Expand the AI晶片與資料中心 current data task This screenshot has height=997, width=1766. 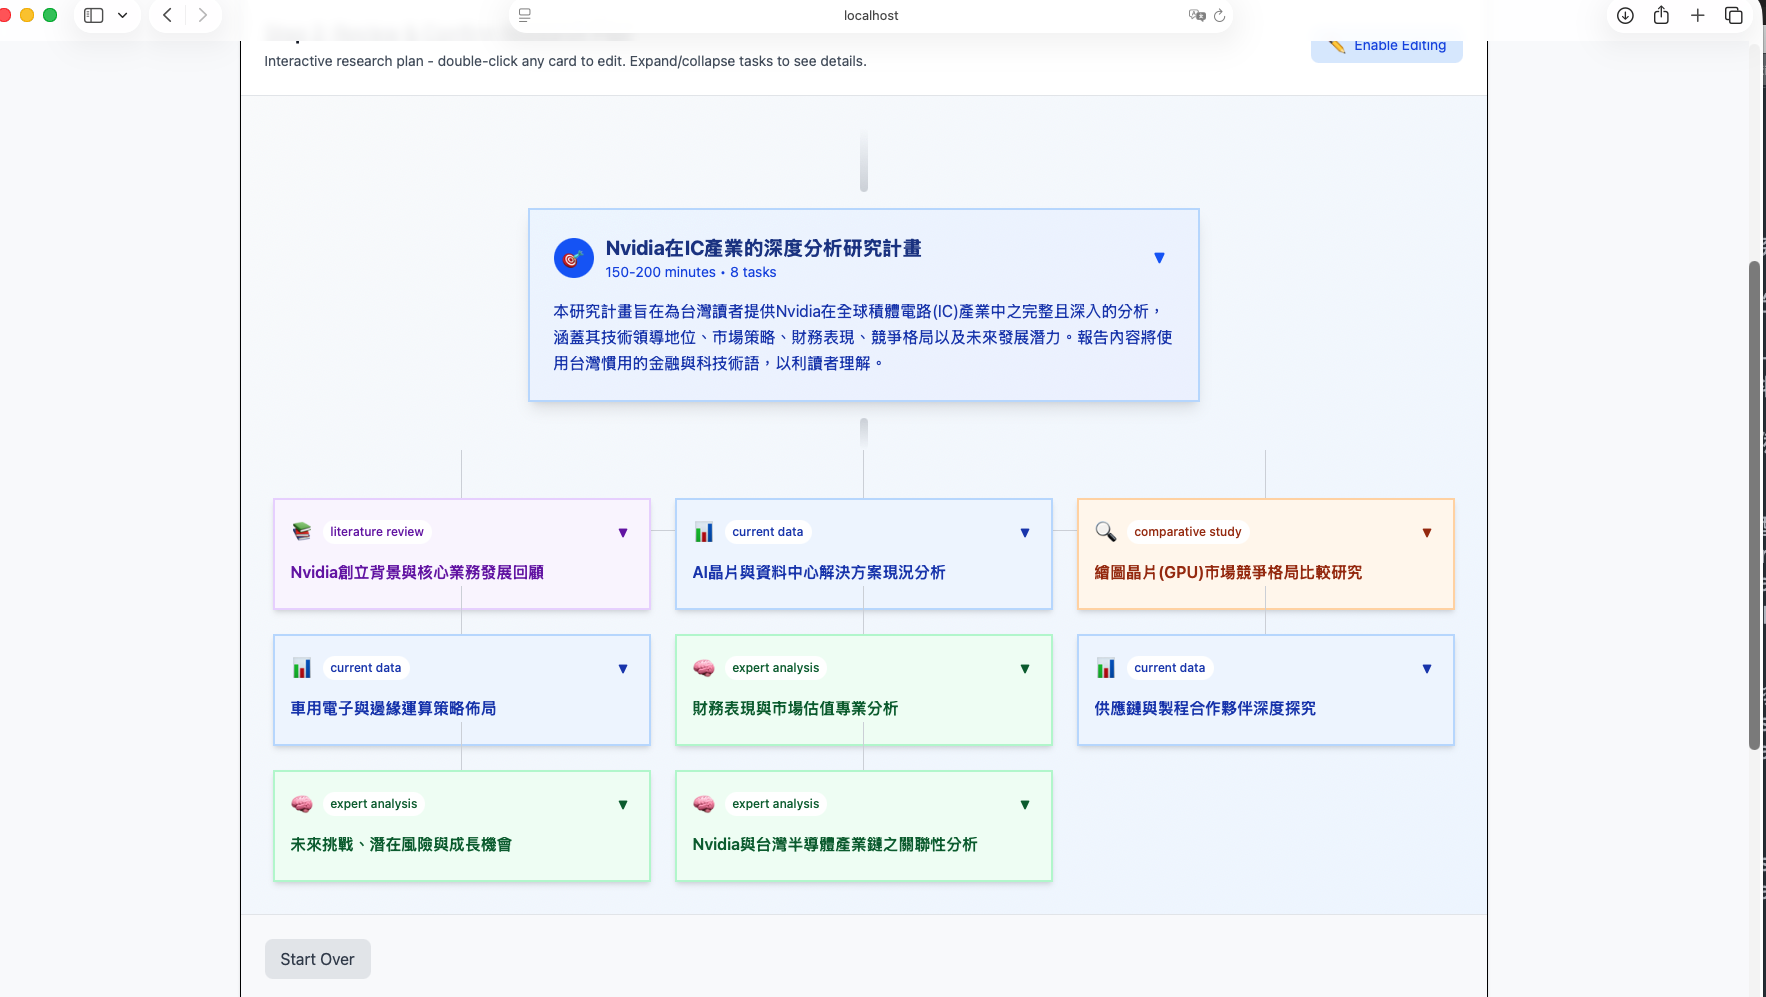point(1024,533)
